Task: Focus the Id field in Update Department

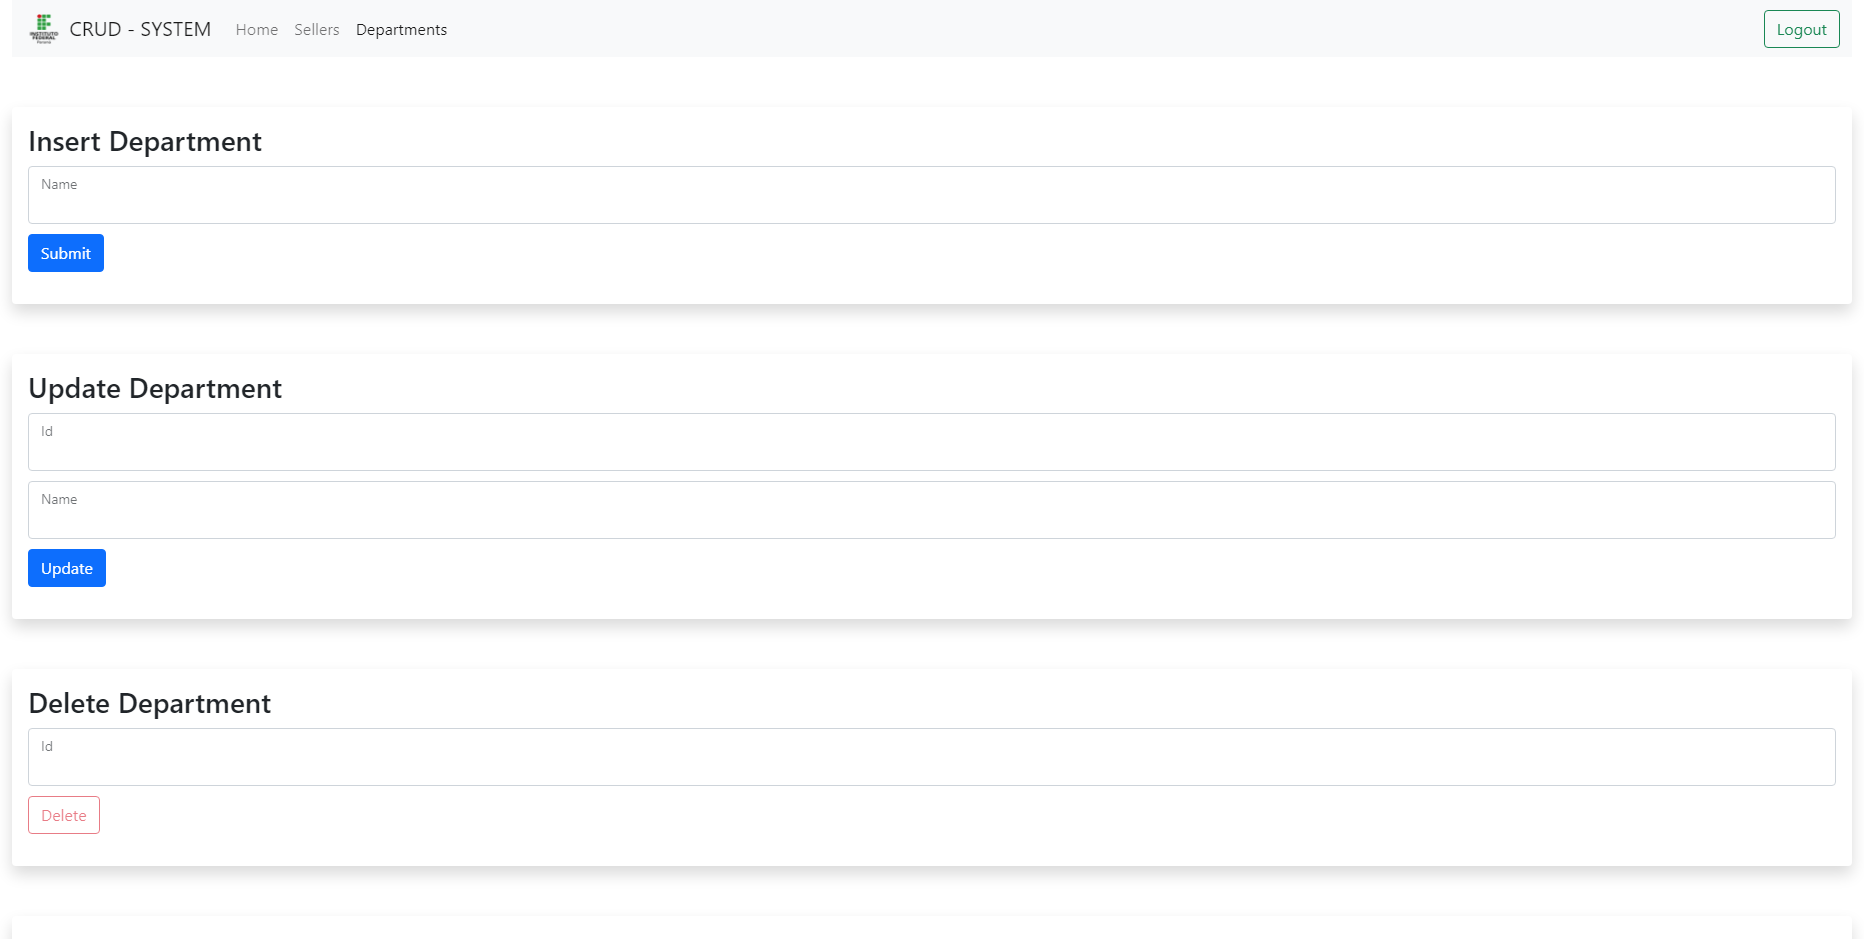Action: point(932,442)
